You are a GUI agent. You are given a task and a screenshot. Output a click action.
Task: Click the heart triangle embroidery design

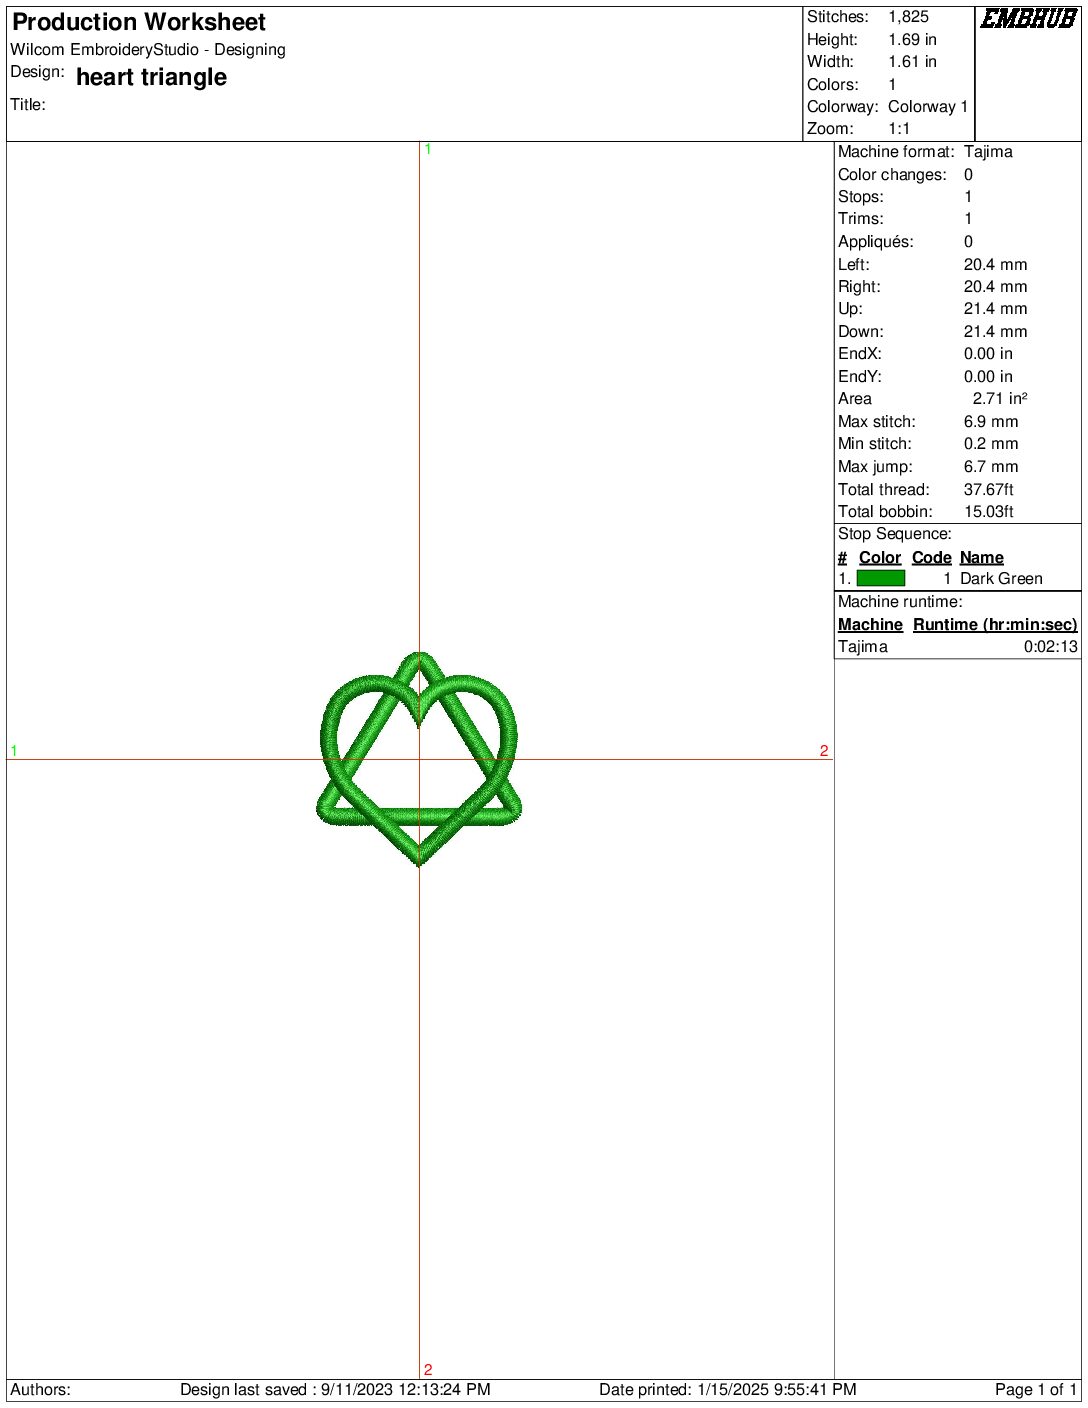(419, 758)
